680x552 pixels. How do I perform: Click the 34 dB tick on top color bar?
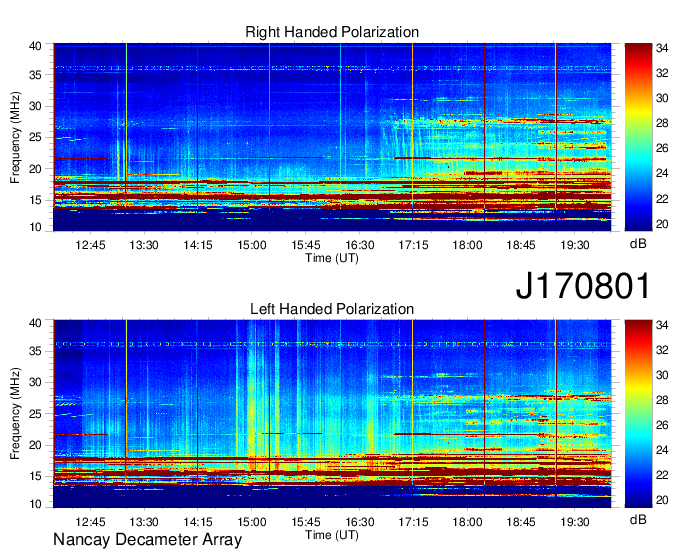(x=662, y=48)
